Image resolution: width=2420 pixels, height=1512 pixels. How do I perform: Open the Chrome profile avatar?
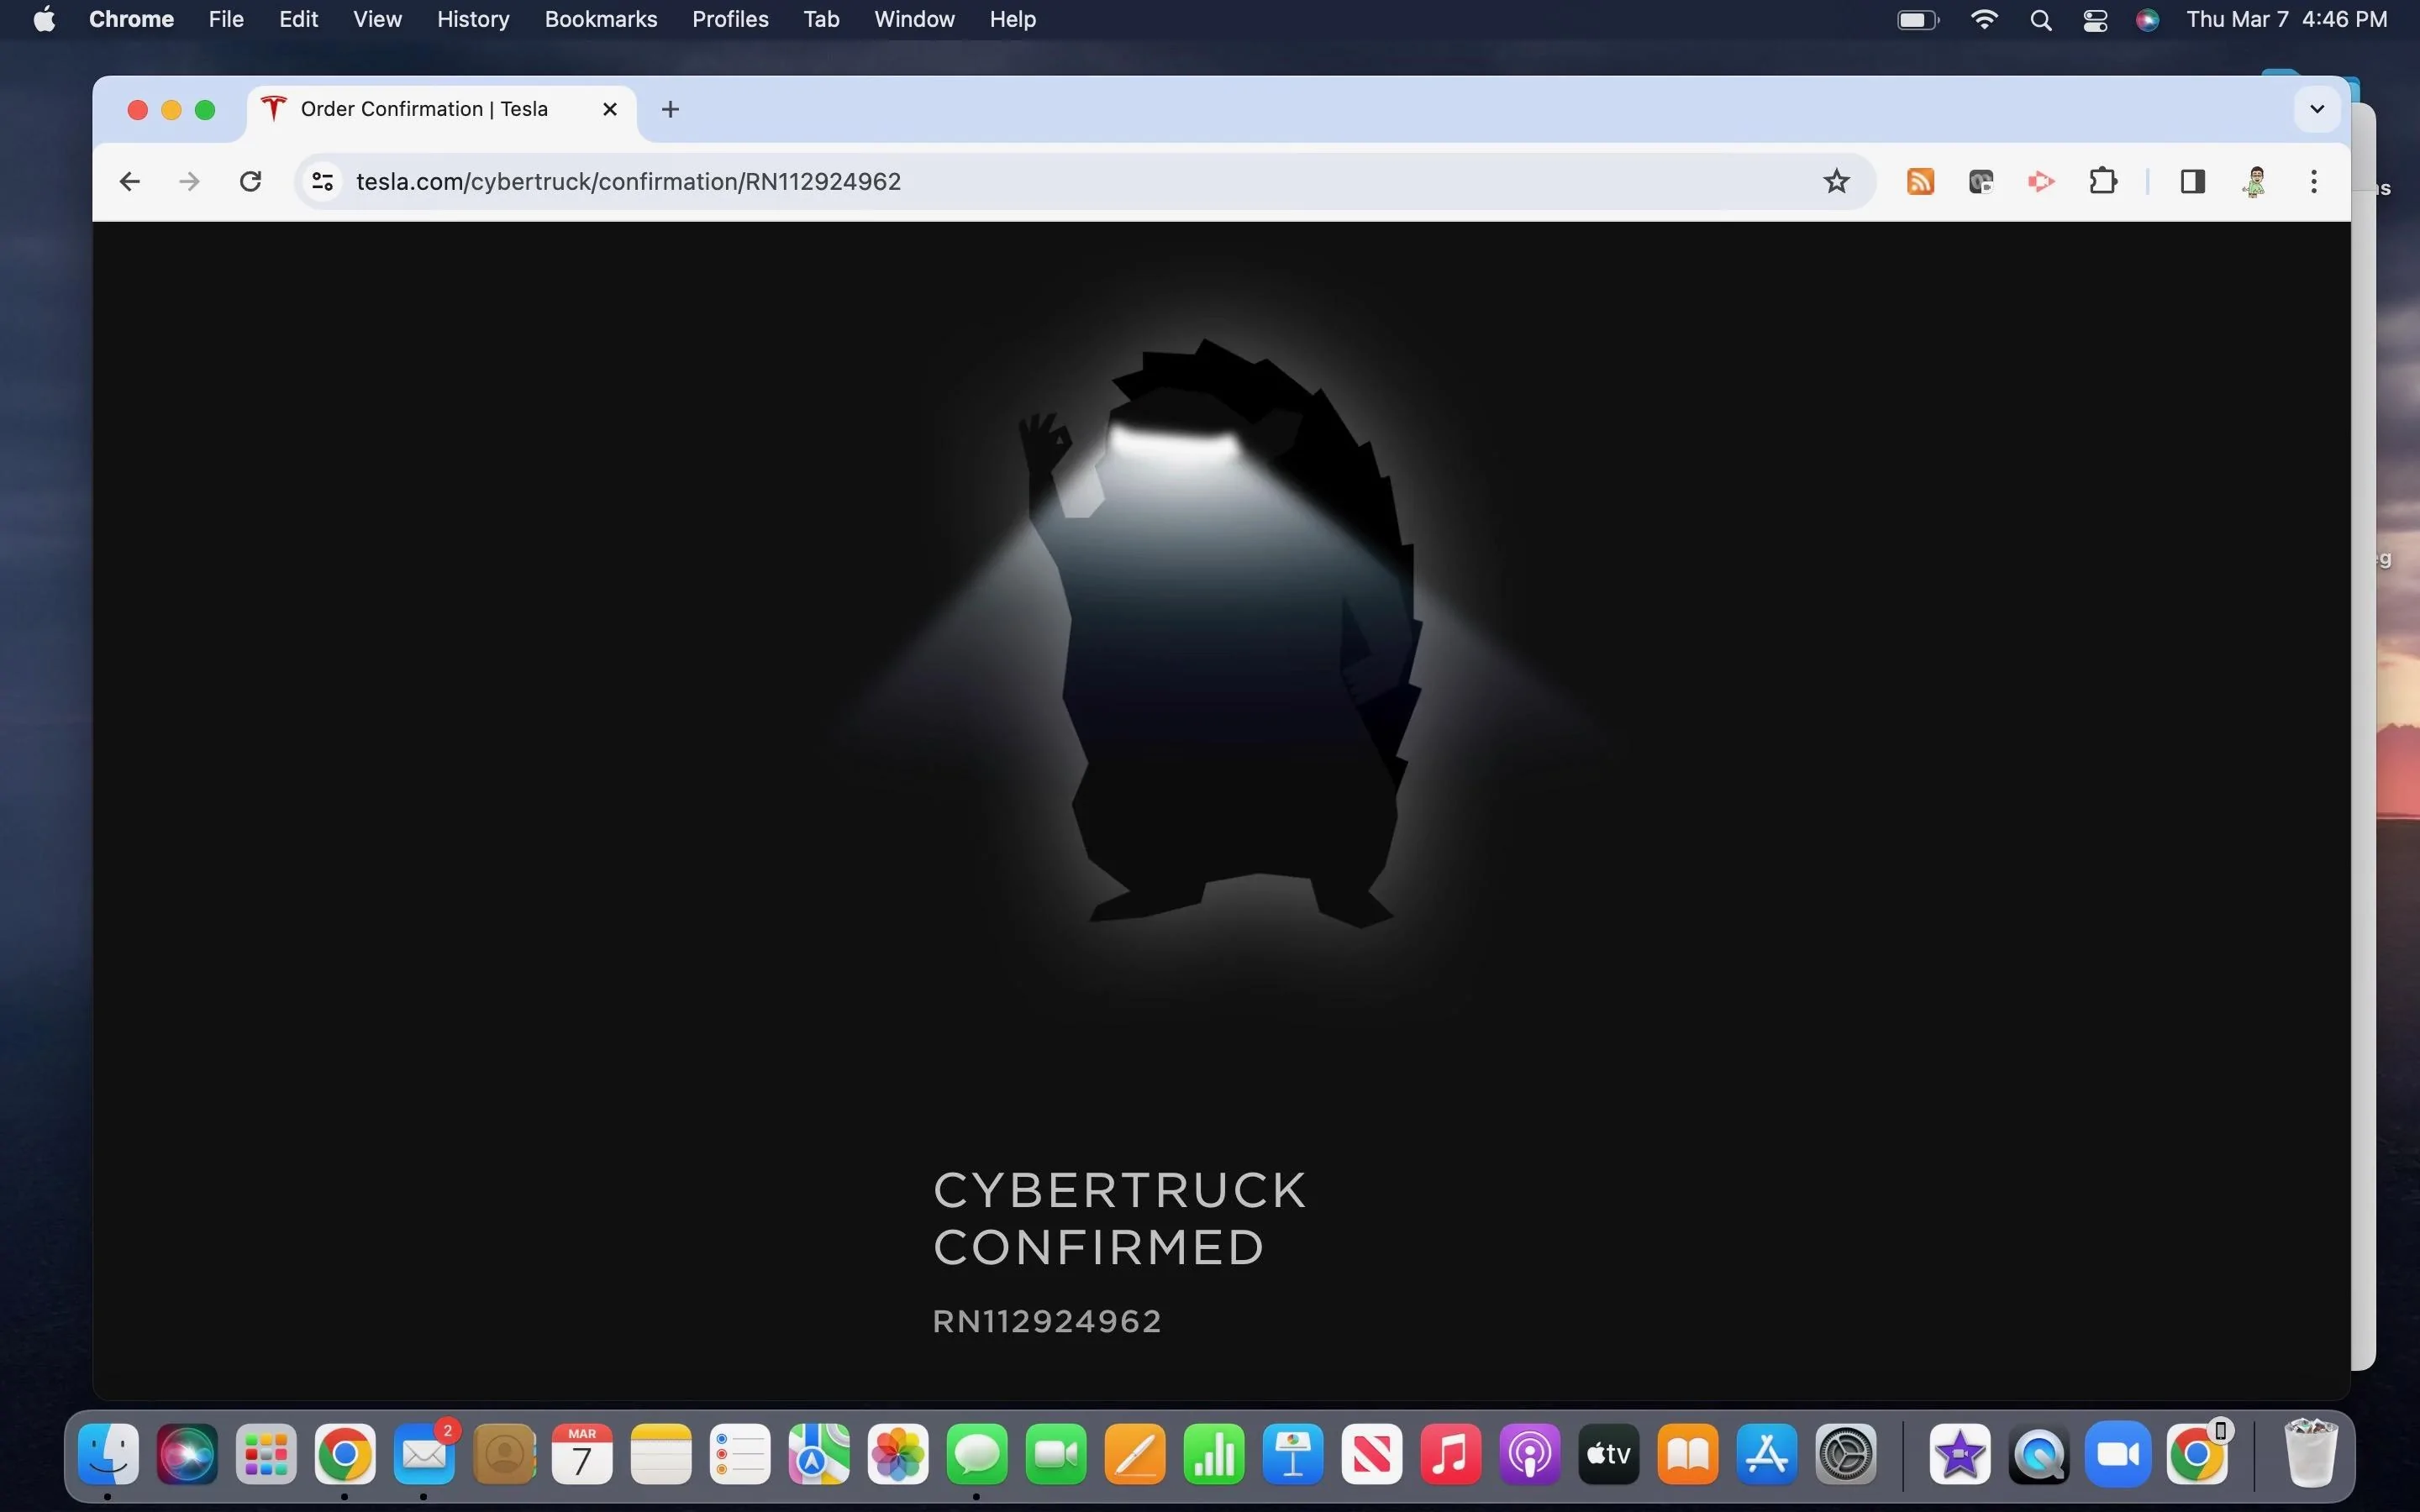2254,181
